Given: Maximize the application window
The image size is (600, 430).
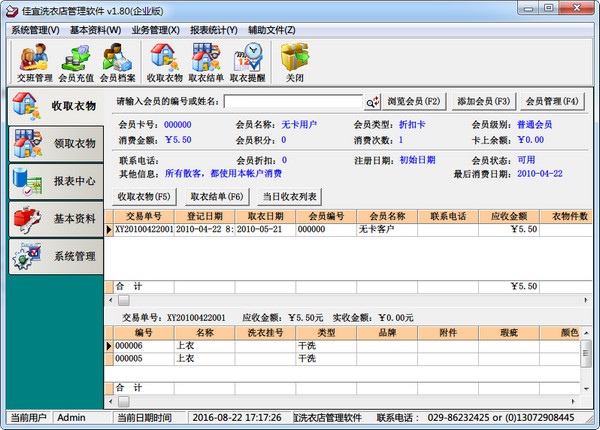Looking at the screenshot, I should pos(549,8).
